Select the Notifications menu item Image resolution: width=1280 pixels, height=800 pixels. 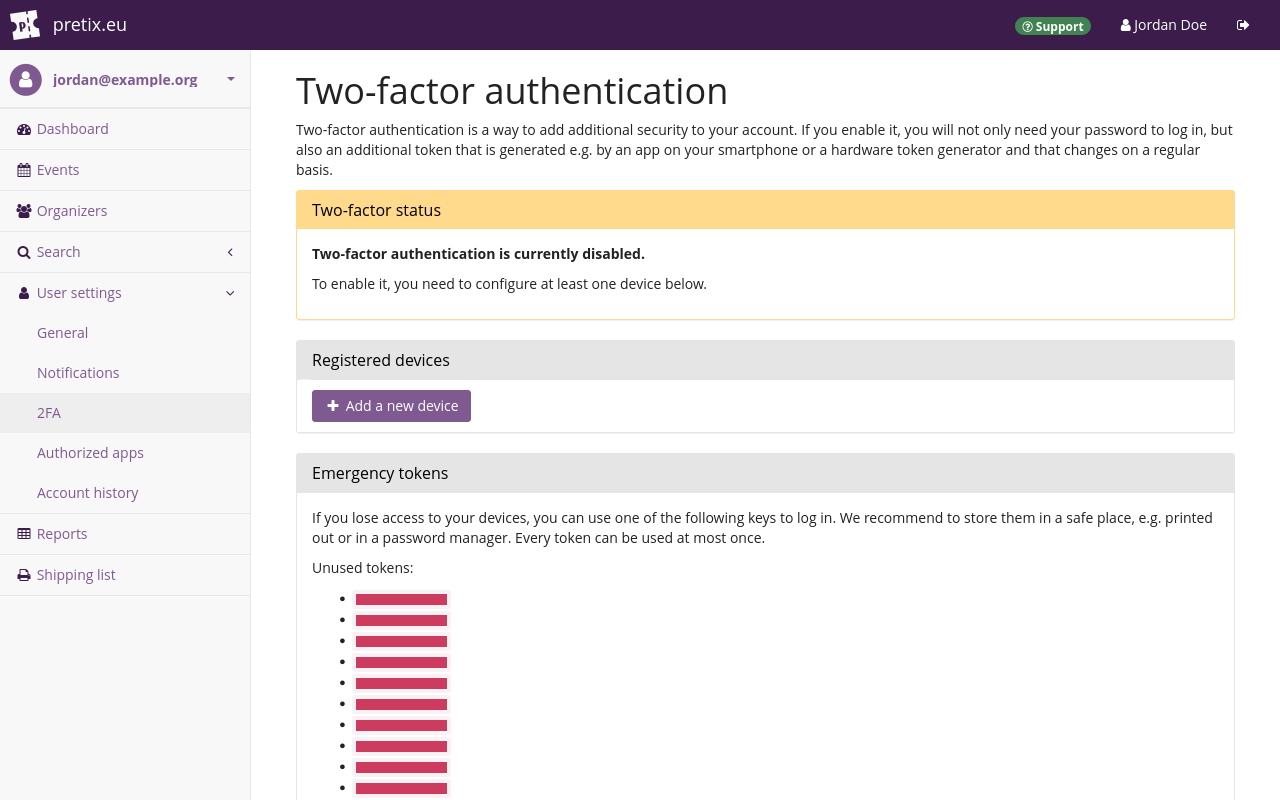click(78, 372)
